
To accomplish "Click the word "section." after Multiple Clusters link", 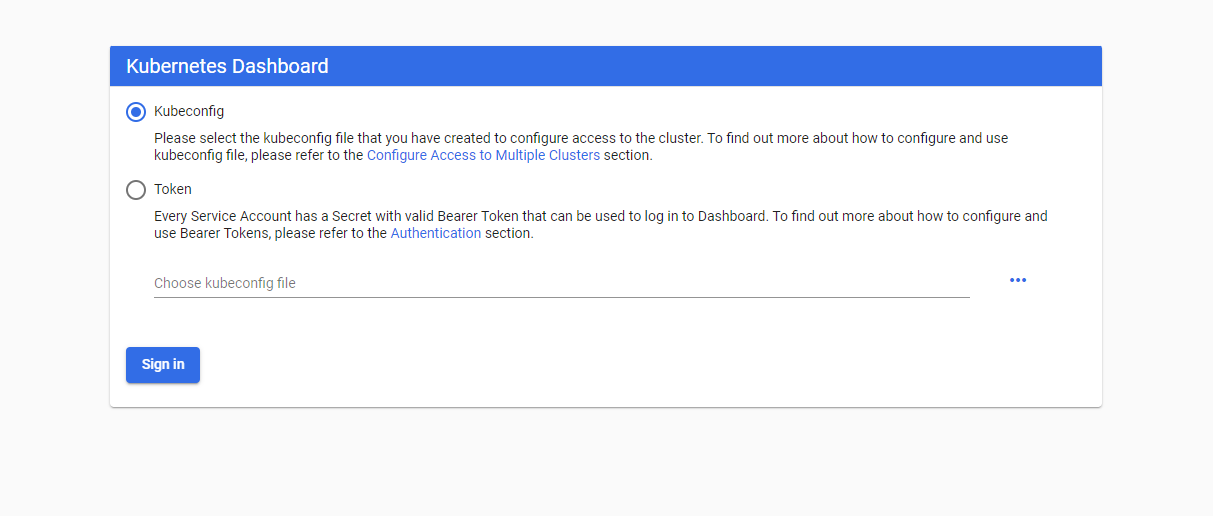I will [x=628, y=156].
